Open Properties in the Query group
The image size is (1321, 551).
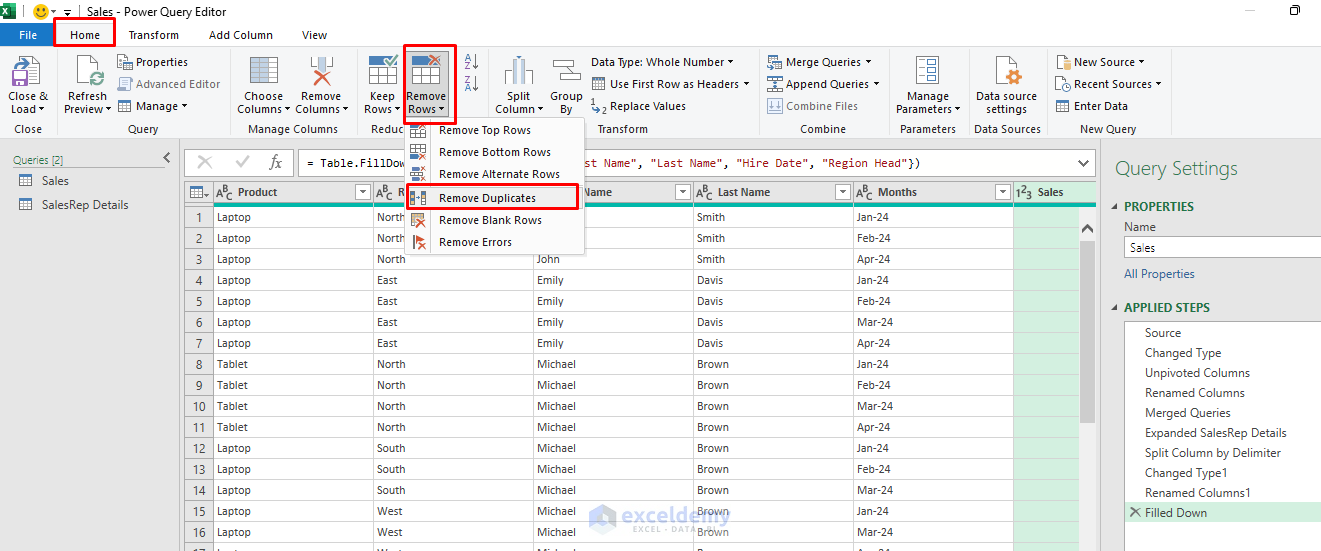click(x=153, y=62)
